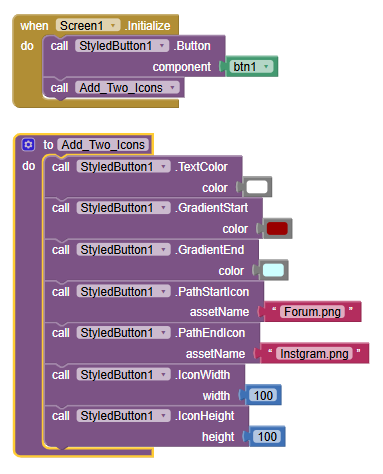The height and width of the screenshot is (474, 383).
Task: Edit the Instgram.png text field
Action: (314, 354)
